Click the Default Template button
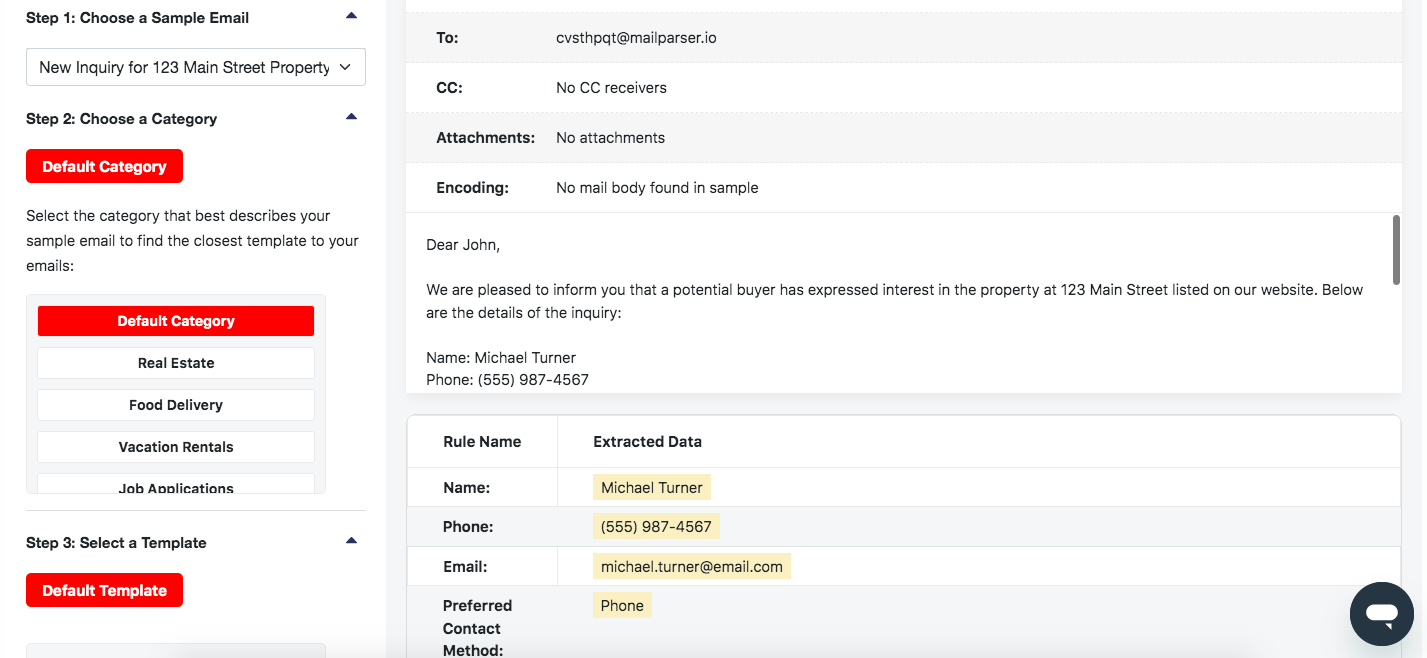This screenshot has height=658, width=1427. coord(104,590)
